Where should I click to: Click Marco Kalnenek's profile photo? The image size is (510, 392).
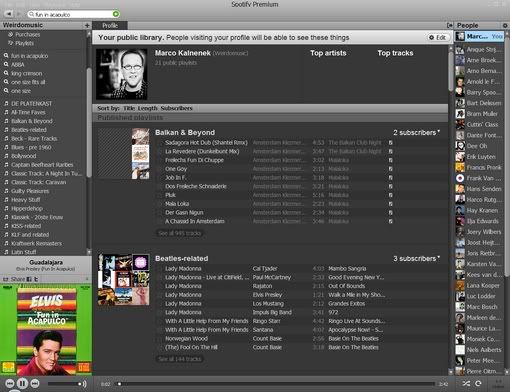122,74
